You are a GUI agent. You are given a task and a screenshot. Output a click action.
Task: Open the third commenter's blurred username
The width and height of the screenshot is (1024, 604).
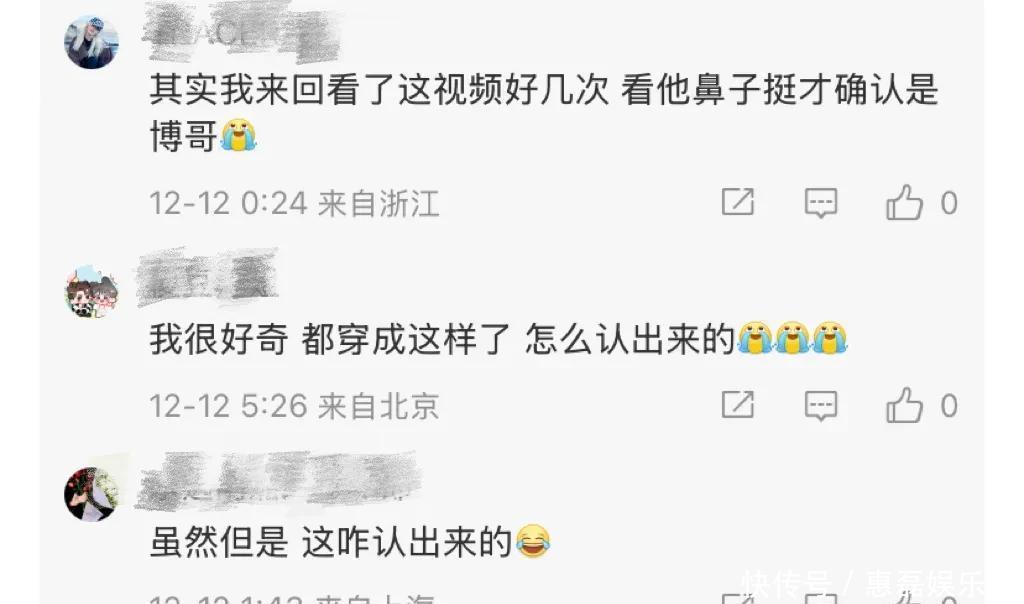tap(279, 481)
